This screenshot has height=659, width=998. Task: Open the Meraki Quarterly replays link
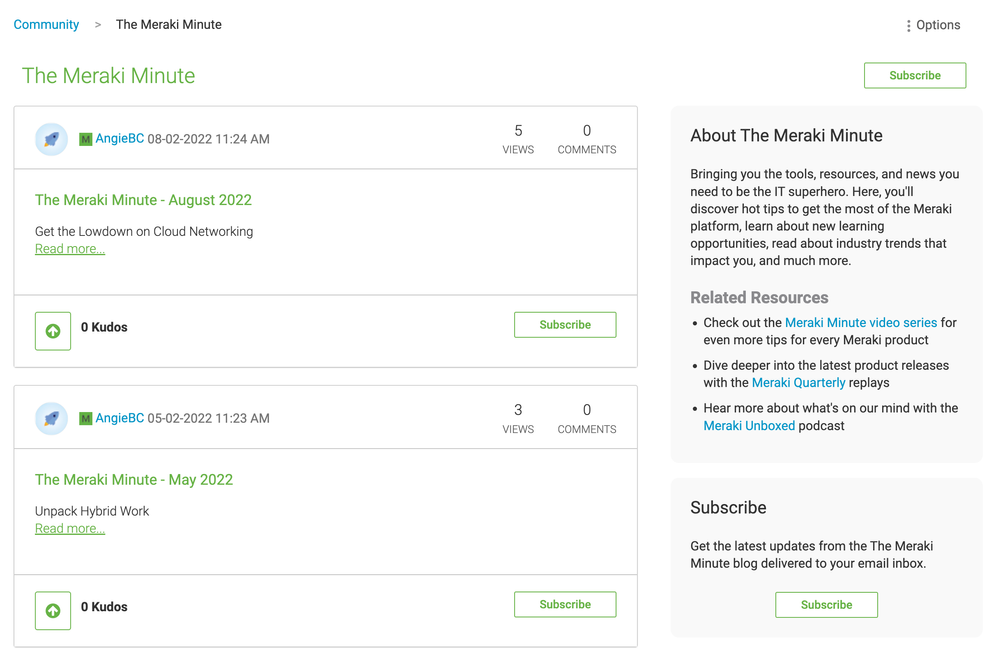point(798,383)
